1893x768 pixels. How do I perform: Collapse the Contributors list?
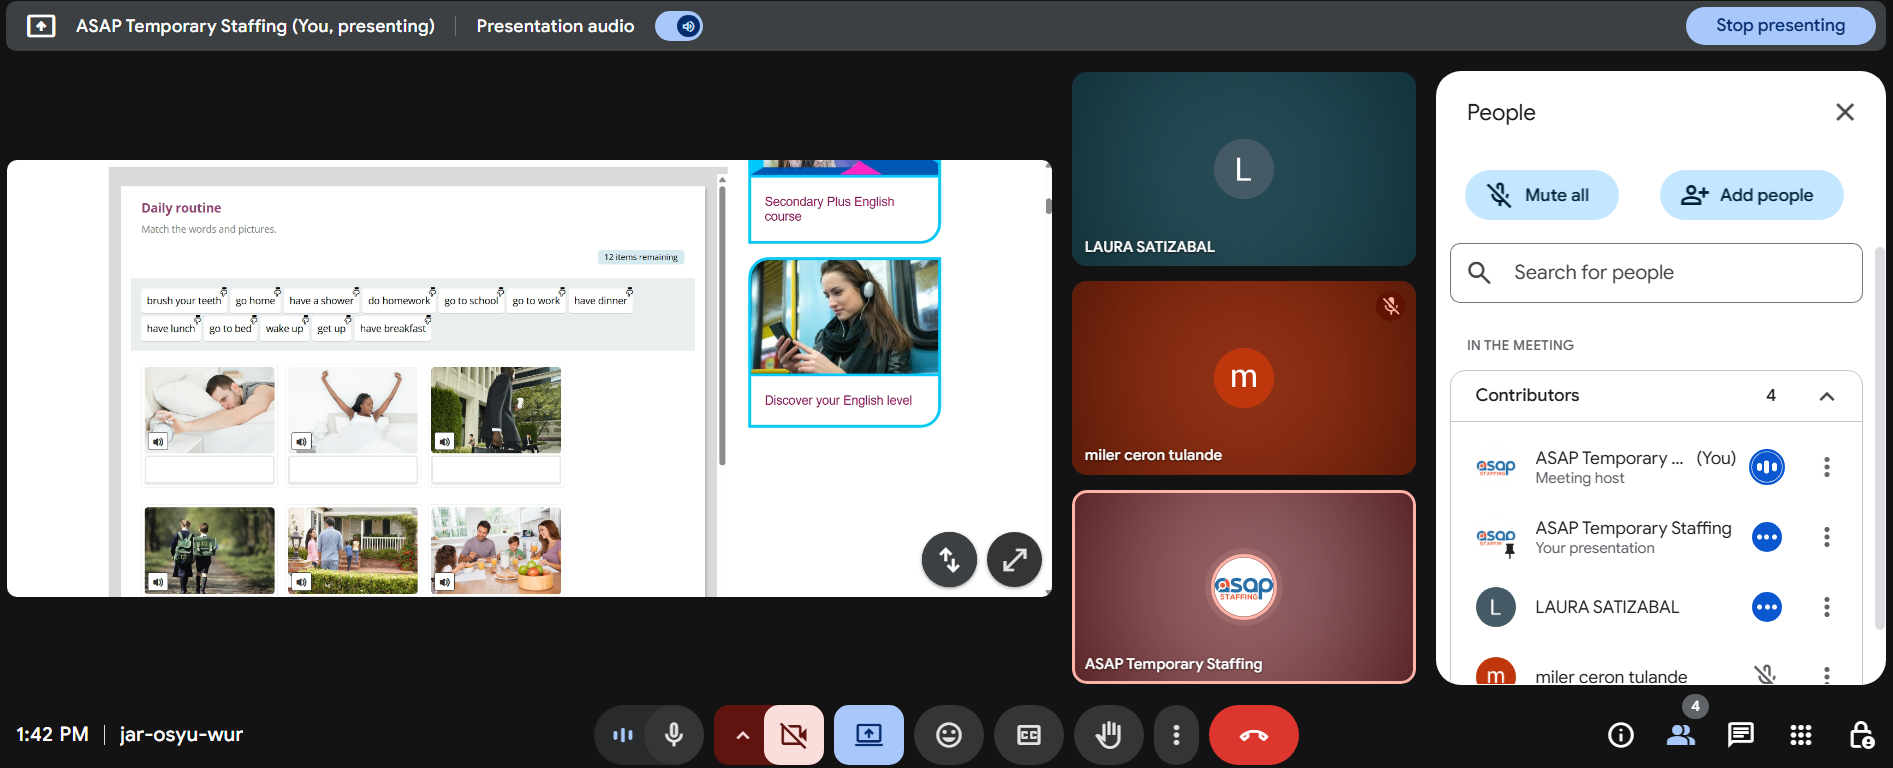1826,396
